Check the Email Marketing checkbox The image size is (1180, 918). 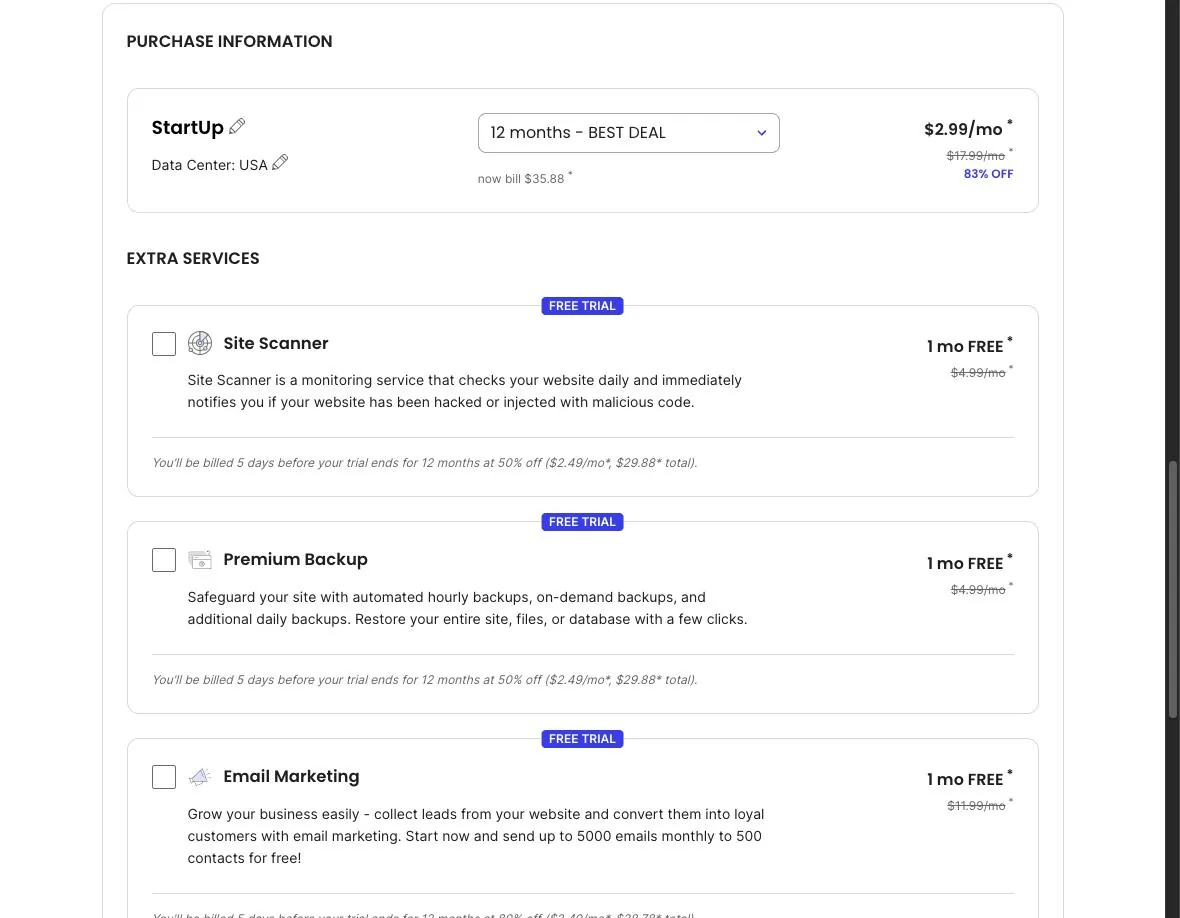click(164, 777)
